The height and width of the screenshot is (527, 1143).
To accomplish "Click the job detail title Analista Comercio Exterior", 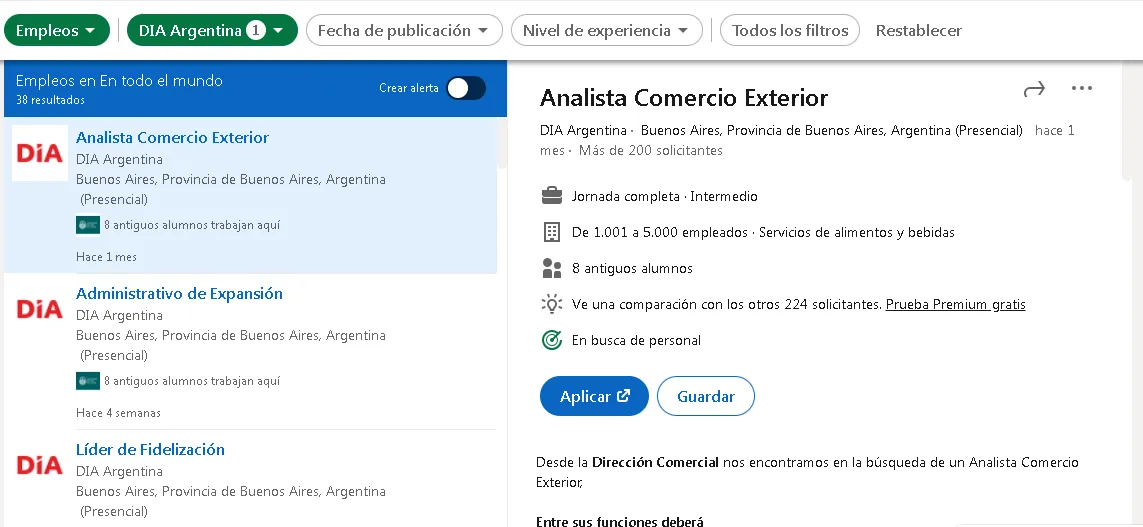I will (684, 98).
